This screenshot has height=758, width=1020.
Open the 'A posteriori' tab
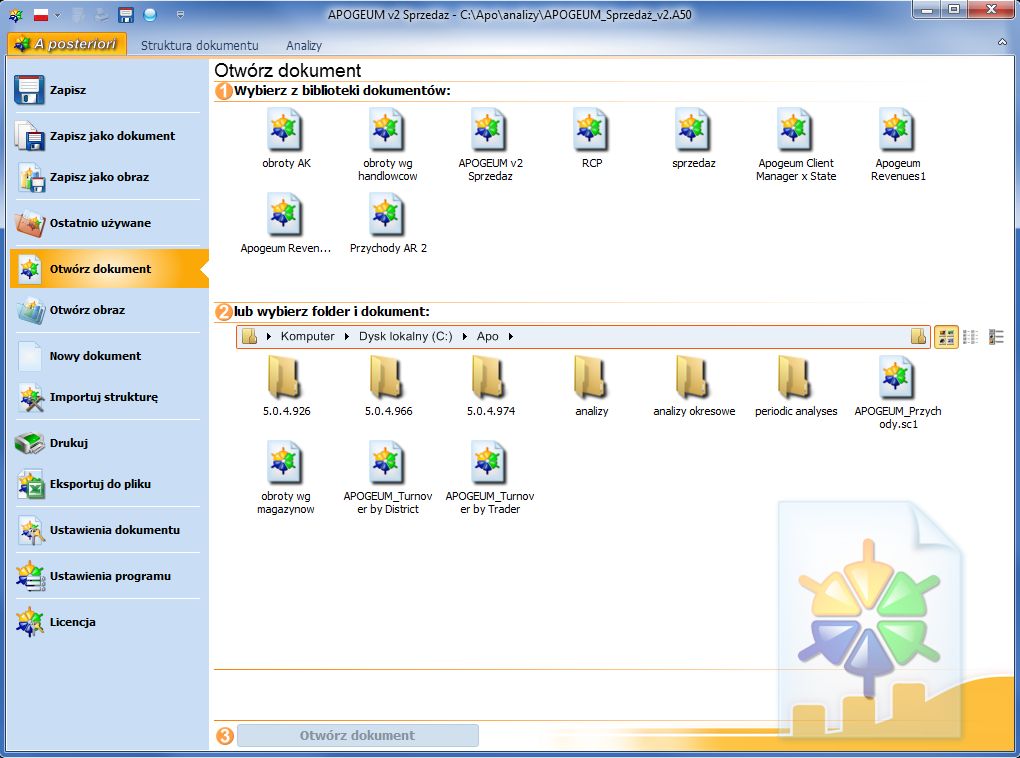(67, 44)
